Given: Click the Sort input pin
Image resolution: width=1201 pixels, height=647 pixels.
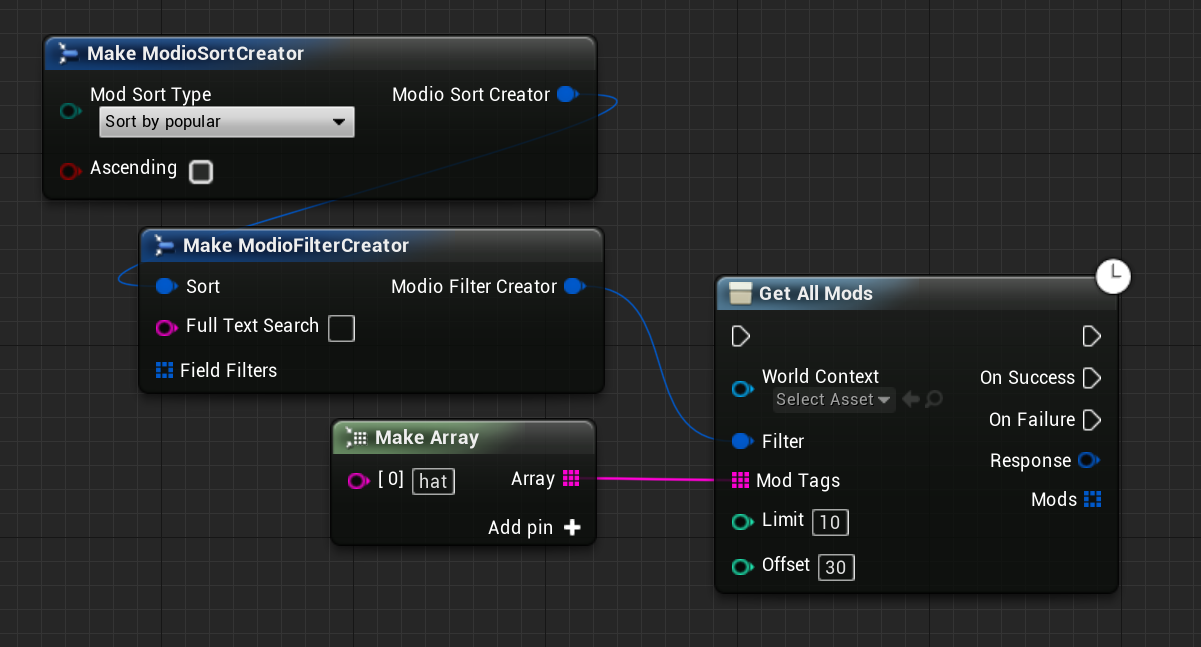Looking at the screenshot, I should pos(166,286).
